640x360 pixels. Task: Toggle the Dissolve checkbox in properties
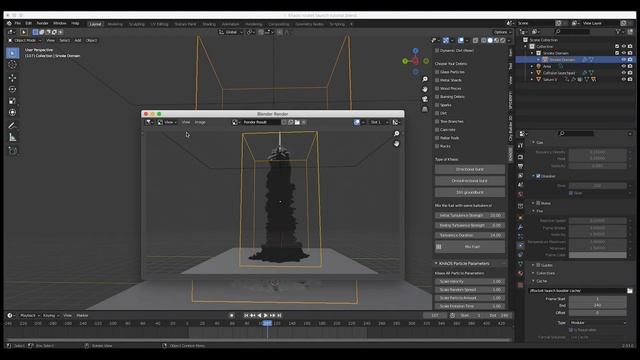[x=538, y=176]
